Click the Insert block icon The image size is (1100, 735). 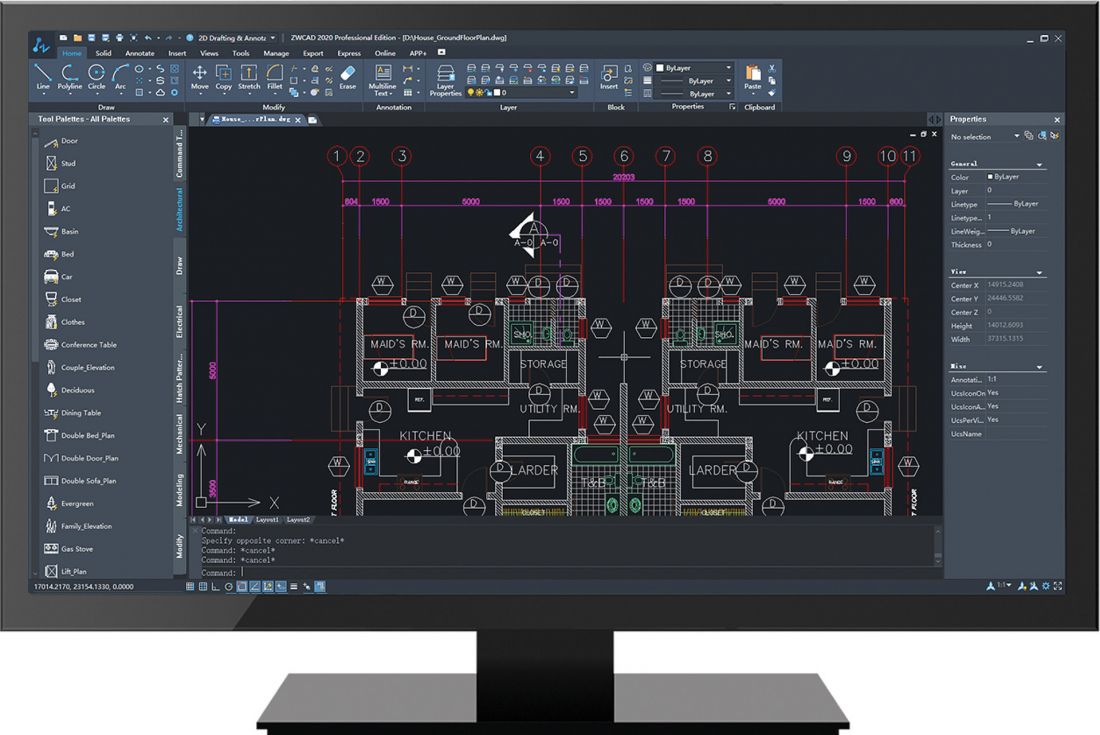[608, 76]
